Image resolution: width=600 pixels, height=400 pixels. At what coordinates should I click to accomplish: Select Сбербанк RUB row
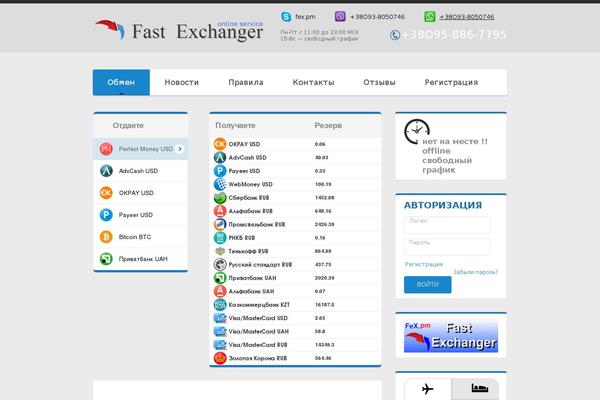coord(295,198)
